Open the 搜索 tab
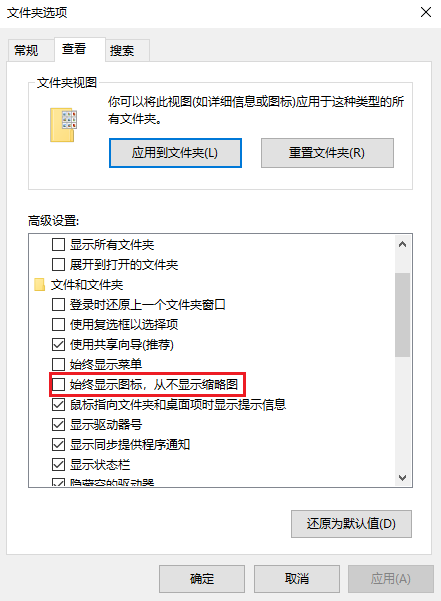Viewport: 441px width, 601px height. tap(122, 50)
